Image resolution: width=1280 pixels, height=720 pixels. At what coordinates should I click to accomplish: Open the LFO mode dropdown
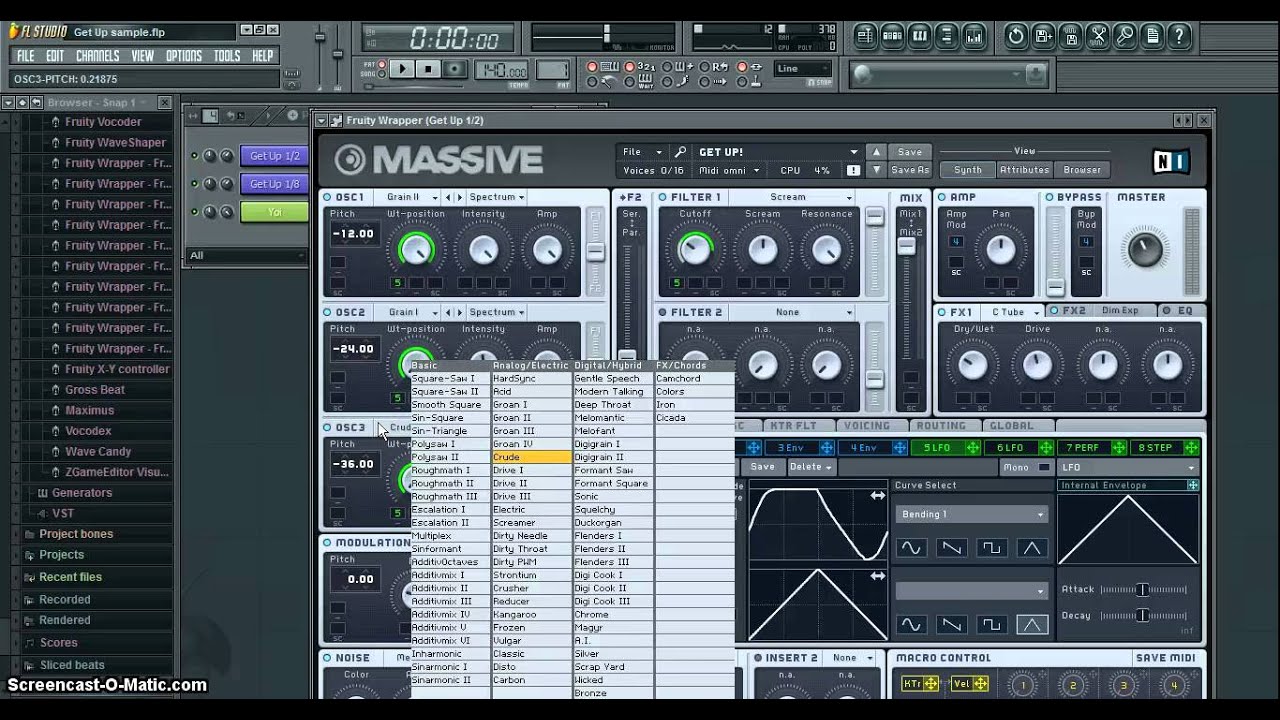[x=1128, y=467]
